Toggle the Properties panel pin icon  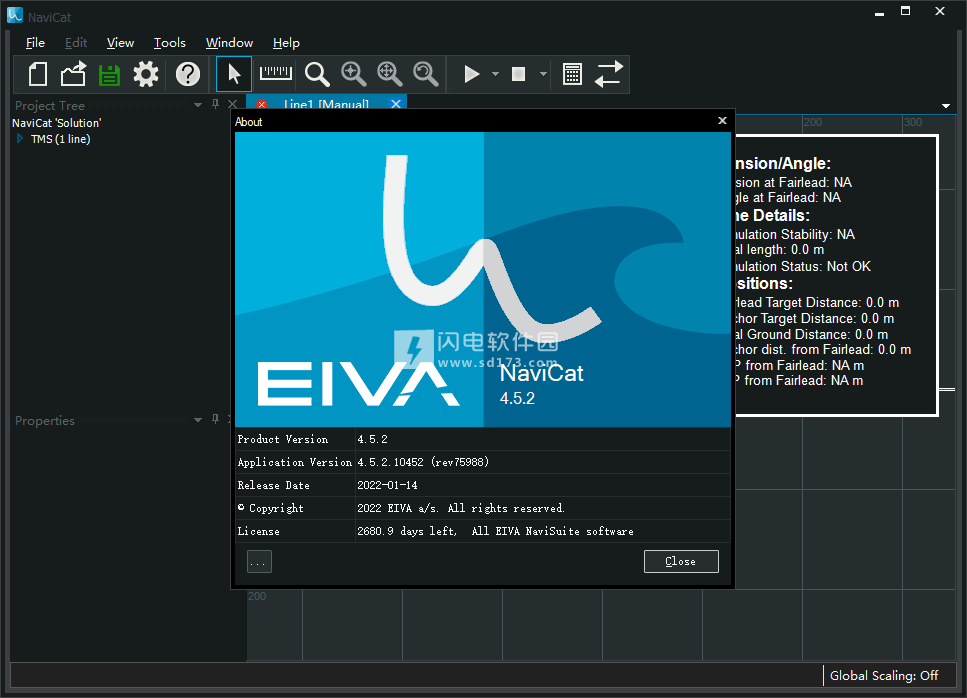[215, 420]
